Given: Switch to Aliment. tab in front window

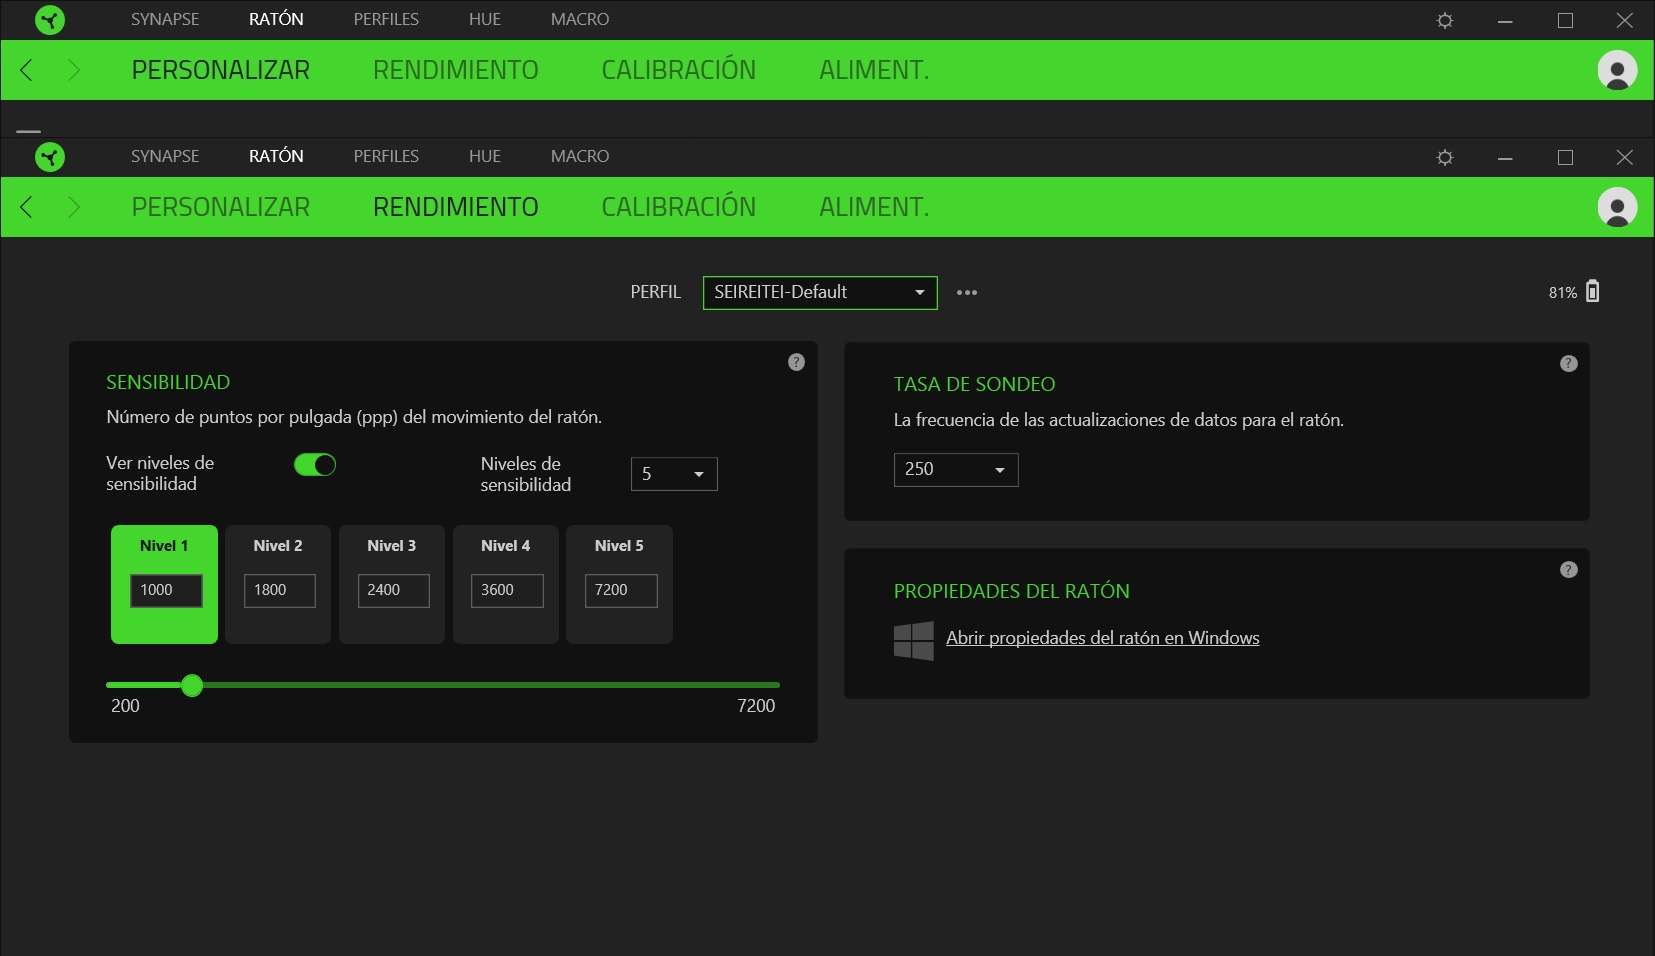Looking at the screenshot, I should click(x=874, y=207).
